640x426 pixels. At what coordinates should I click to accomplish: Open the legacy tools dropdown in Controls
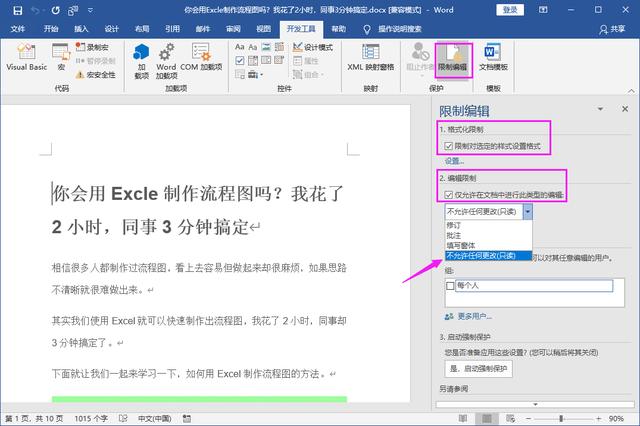tap(256, 74)
